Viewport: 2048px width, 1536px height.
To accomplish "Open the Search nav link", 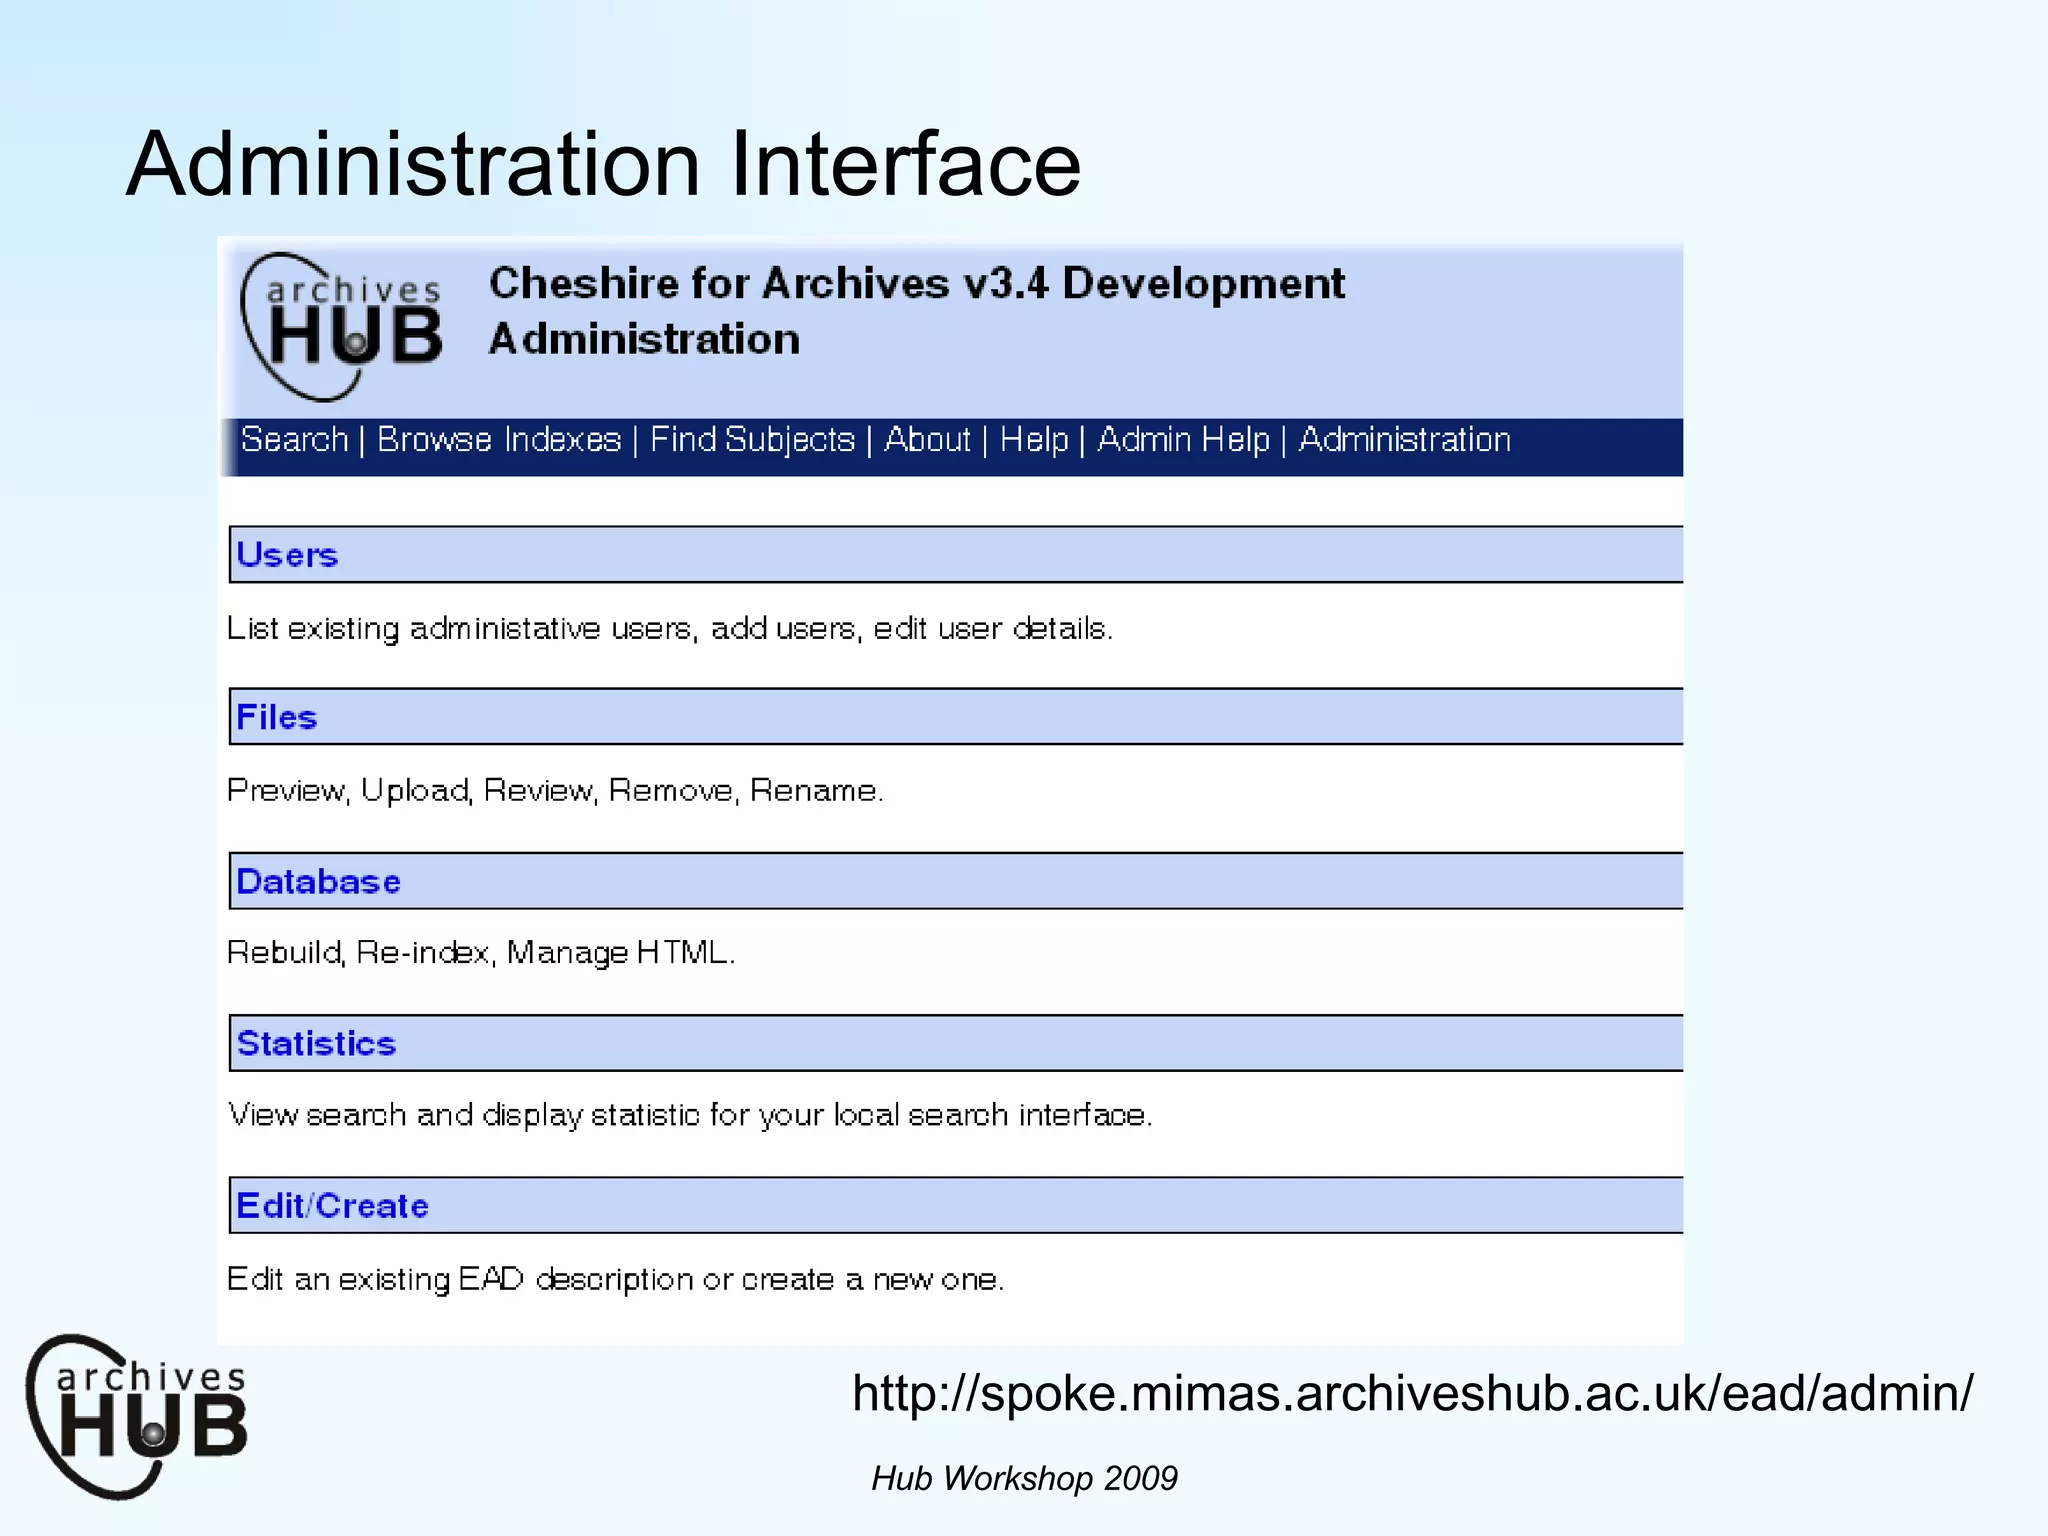I will (294, 440).
